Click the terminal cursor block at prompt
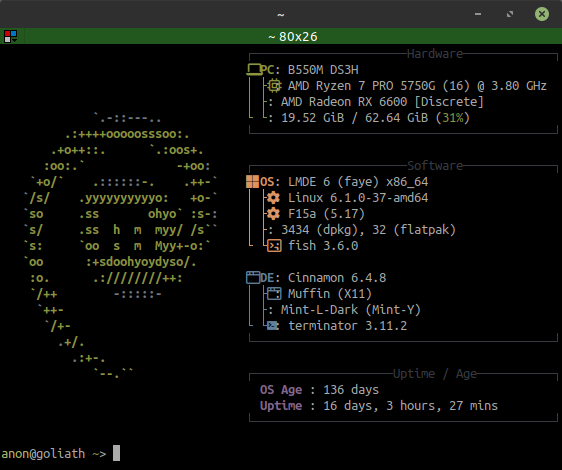562x470 pixels. click(x=116, y=453)
